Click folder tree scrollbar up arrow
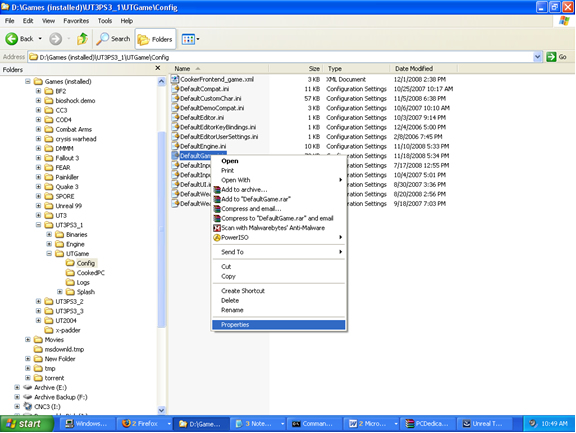This screenshot has width=576, height=433. click(162, 82)
